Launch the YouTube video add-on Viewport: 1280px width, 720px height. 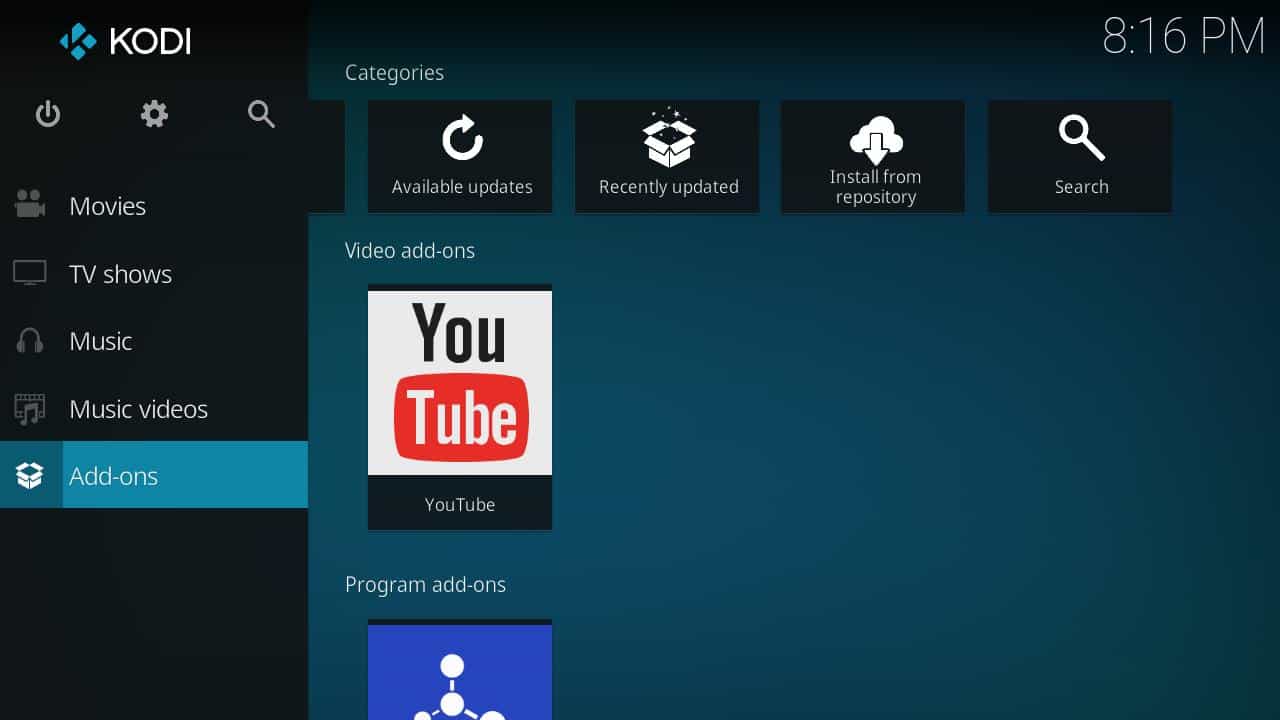click(x=460, y=407)
